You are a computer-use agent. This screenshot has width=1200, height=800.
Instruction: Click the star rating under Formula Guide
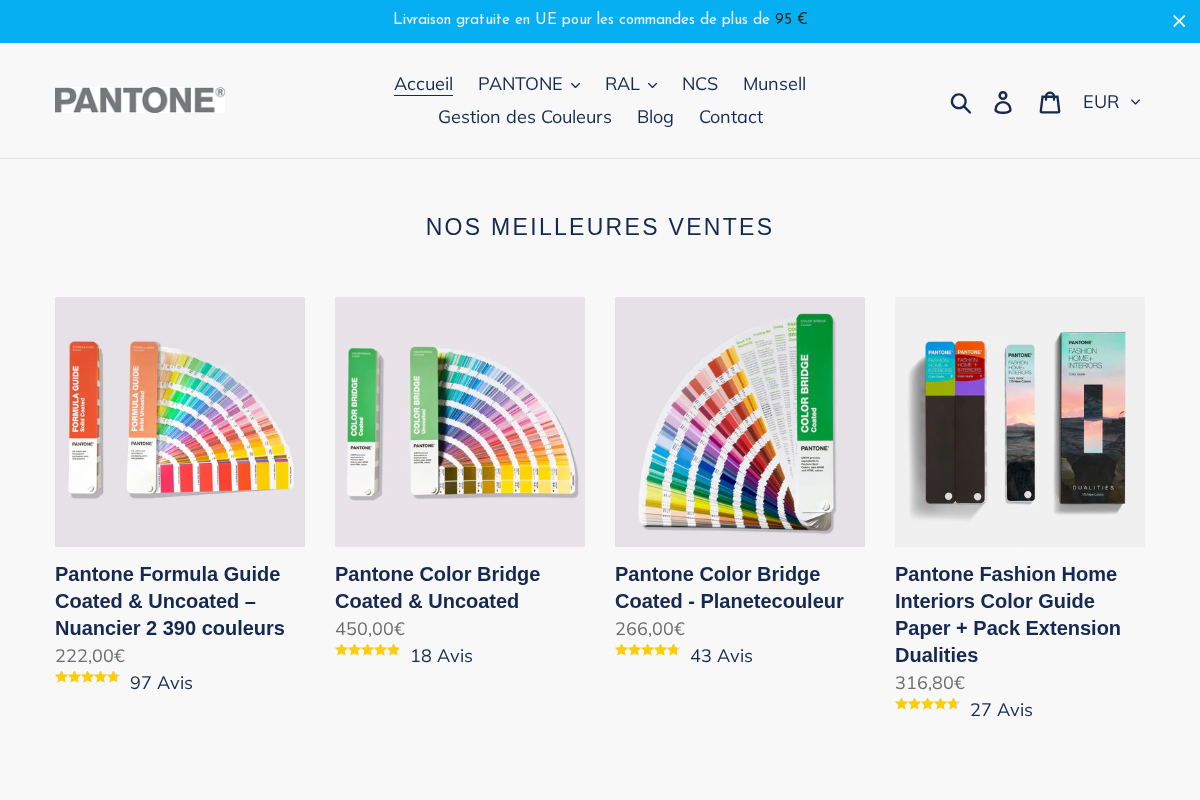[88, 676]
